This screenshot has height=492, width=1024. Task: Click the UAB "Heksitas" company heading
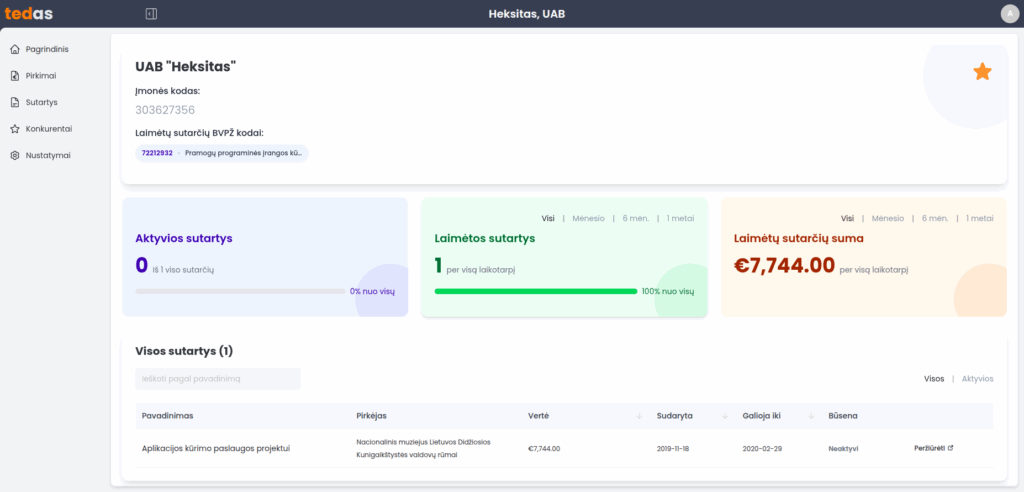click(x=185, y=67)
